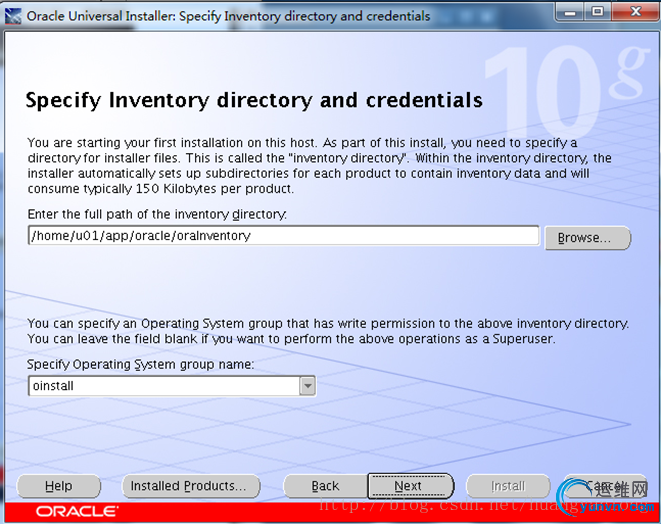
Task: Maximize the installer window
Action: point(597,13)
